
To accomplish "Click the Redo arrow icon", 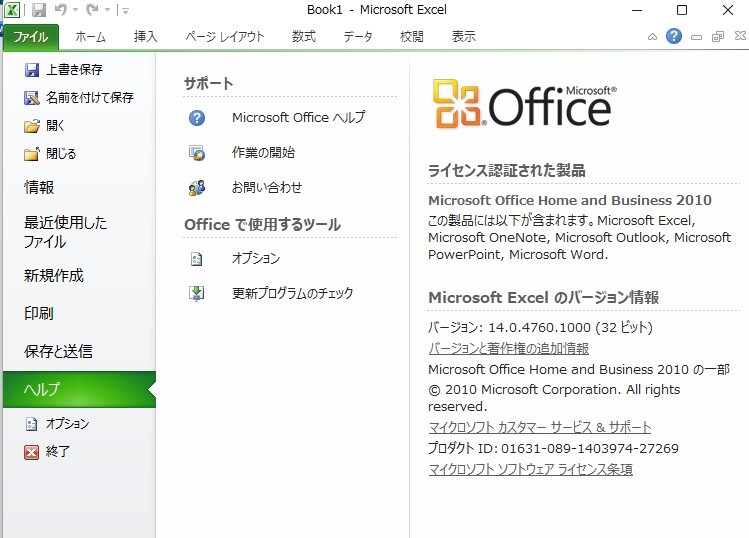I will [92, 10].
